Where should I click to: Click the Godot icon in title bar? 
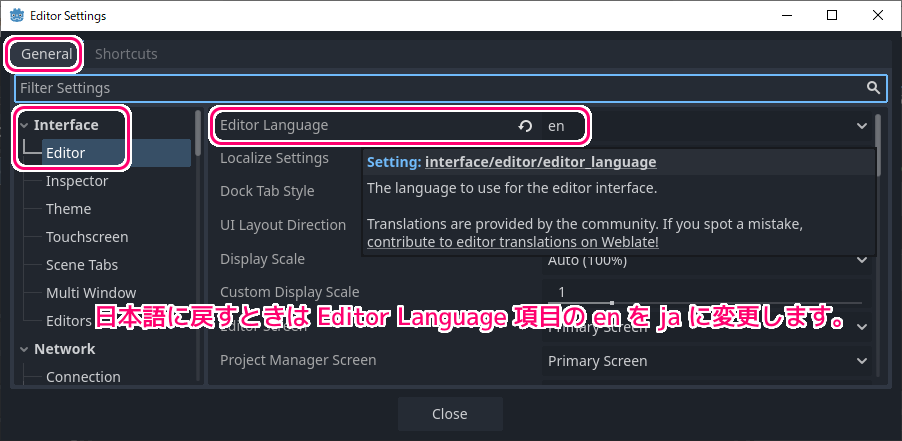[x=17, y=16]
